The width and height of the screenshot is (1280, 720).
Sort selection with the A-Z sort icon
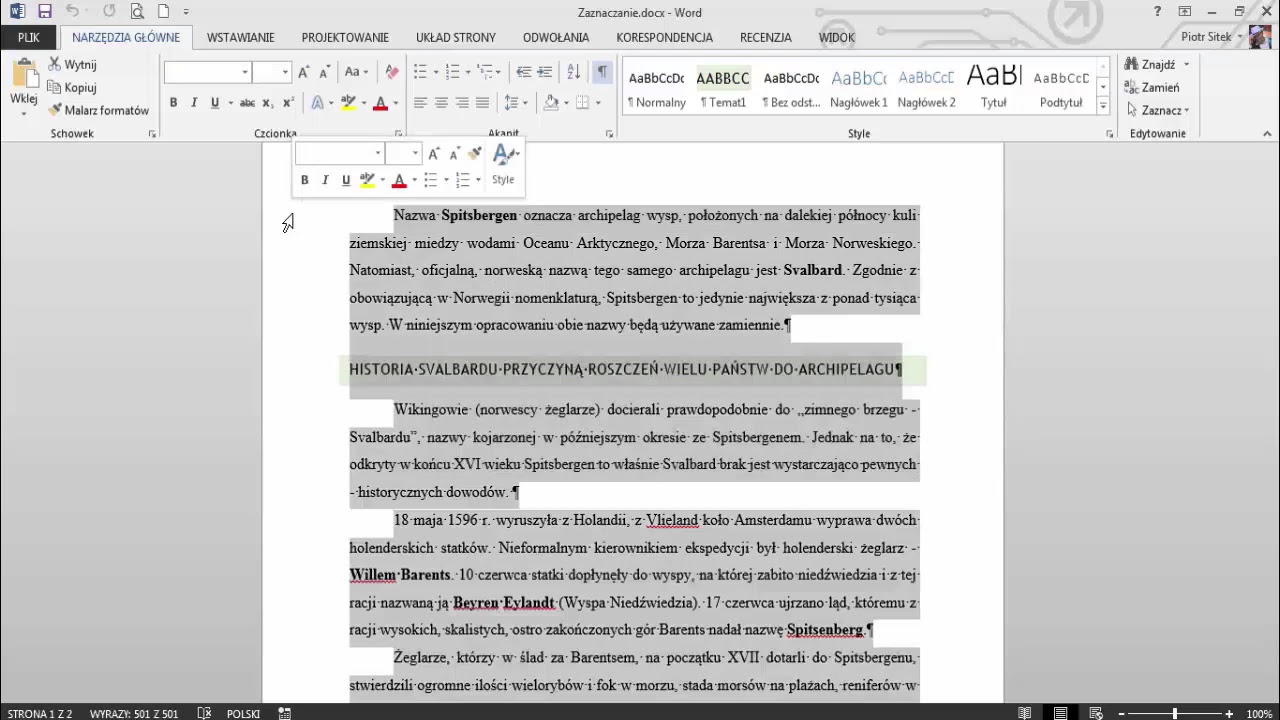pos(573,72)
